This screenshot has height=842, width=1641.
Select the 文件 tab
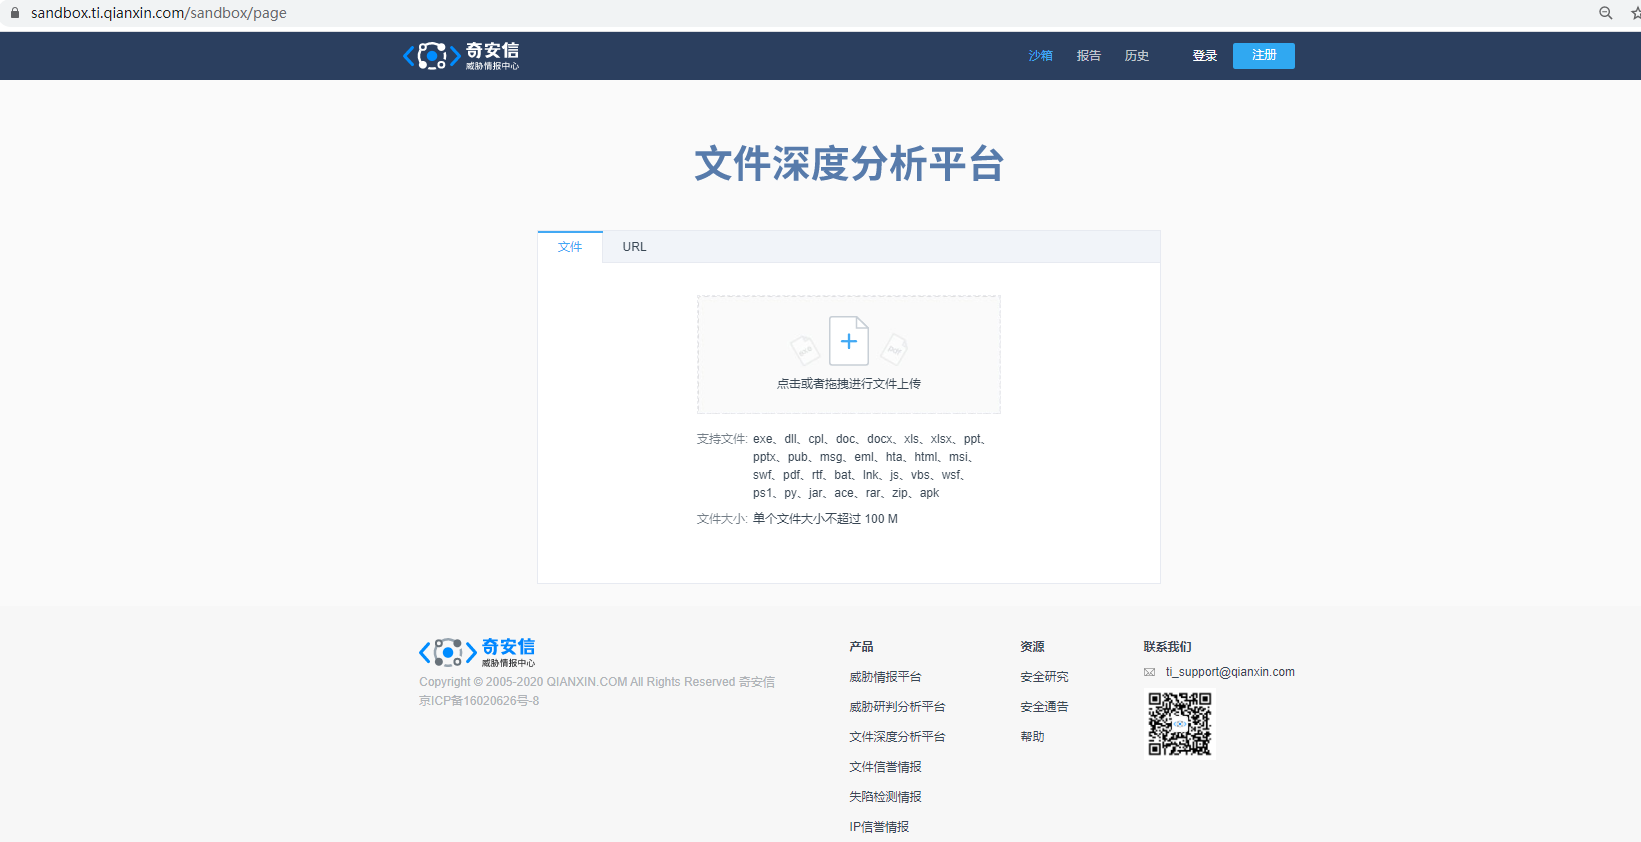570,247
